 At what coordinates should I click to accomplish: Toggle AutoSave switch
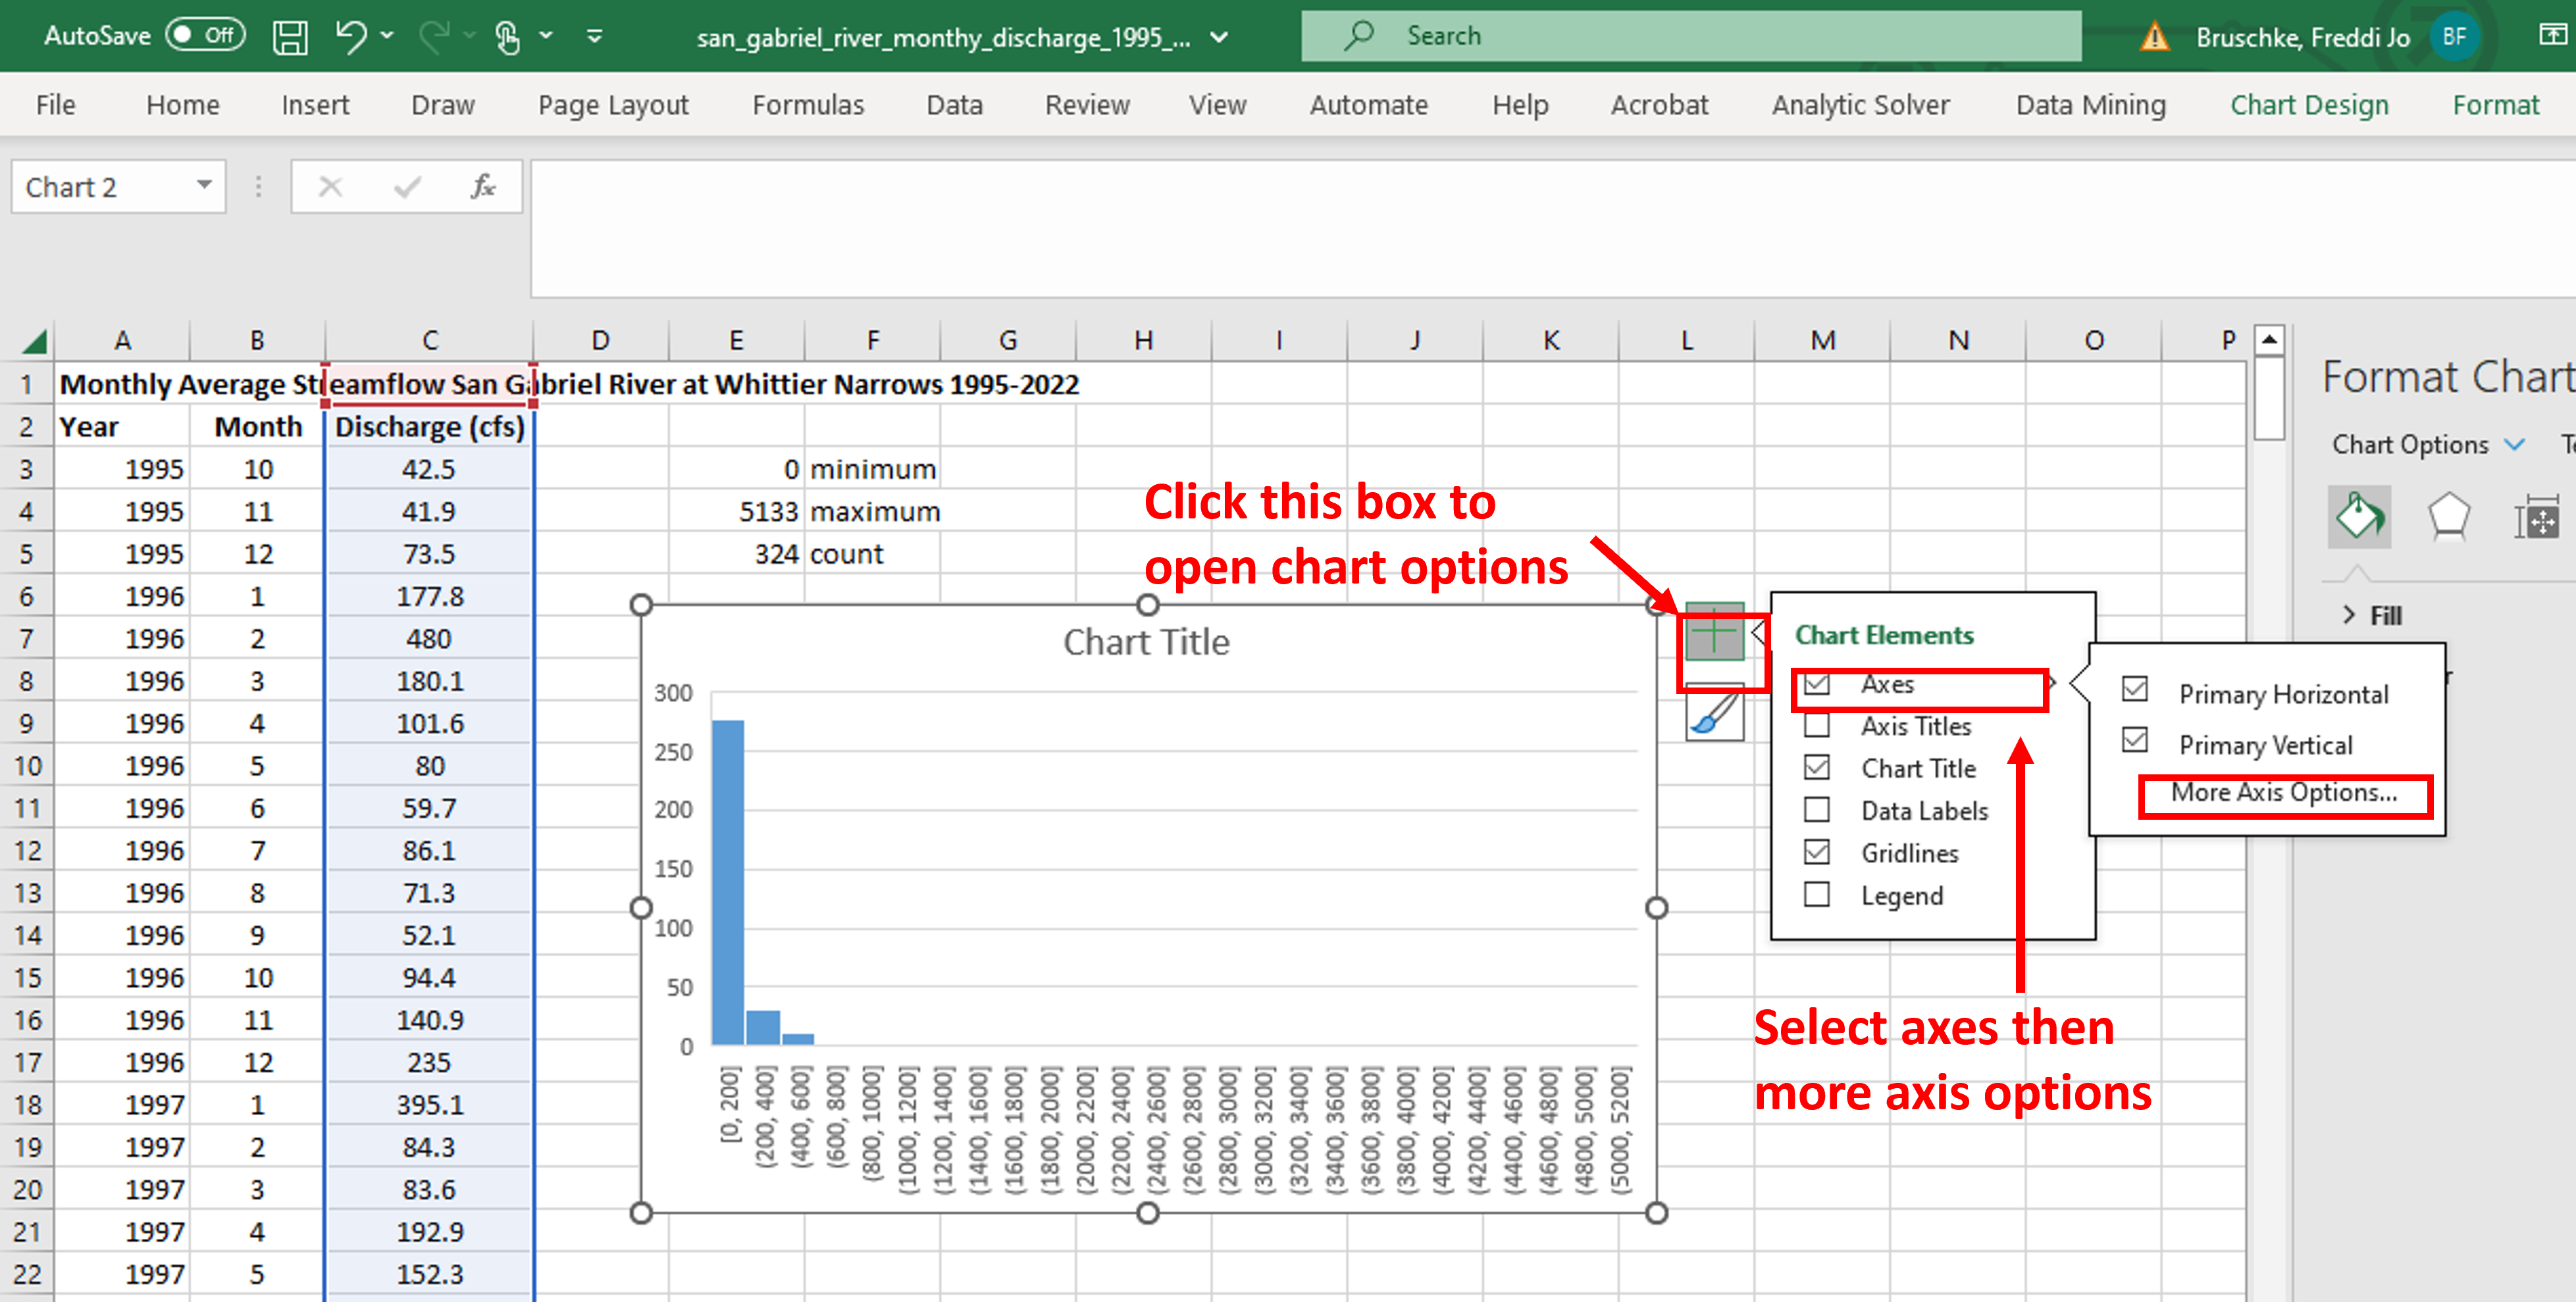[x=205, y=36]
